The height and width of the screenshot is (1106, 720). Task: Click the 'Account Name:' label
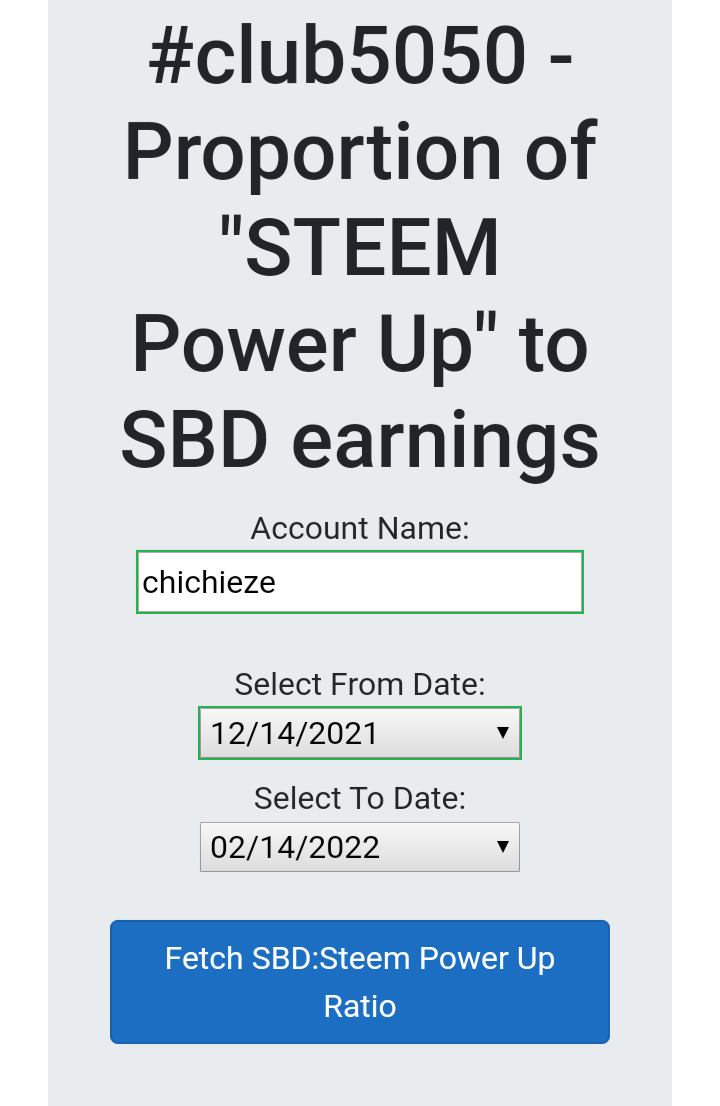tap(360, 528)
